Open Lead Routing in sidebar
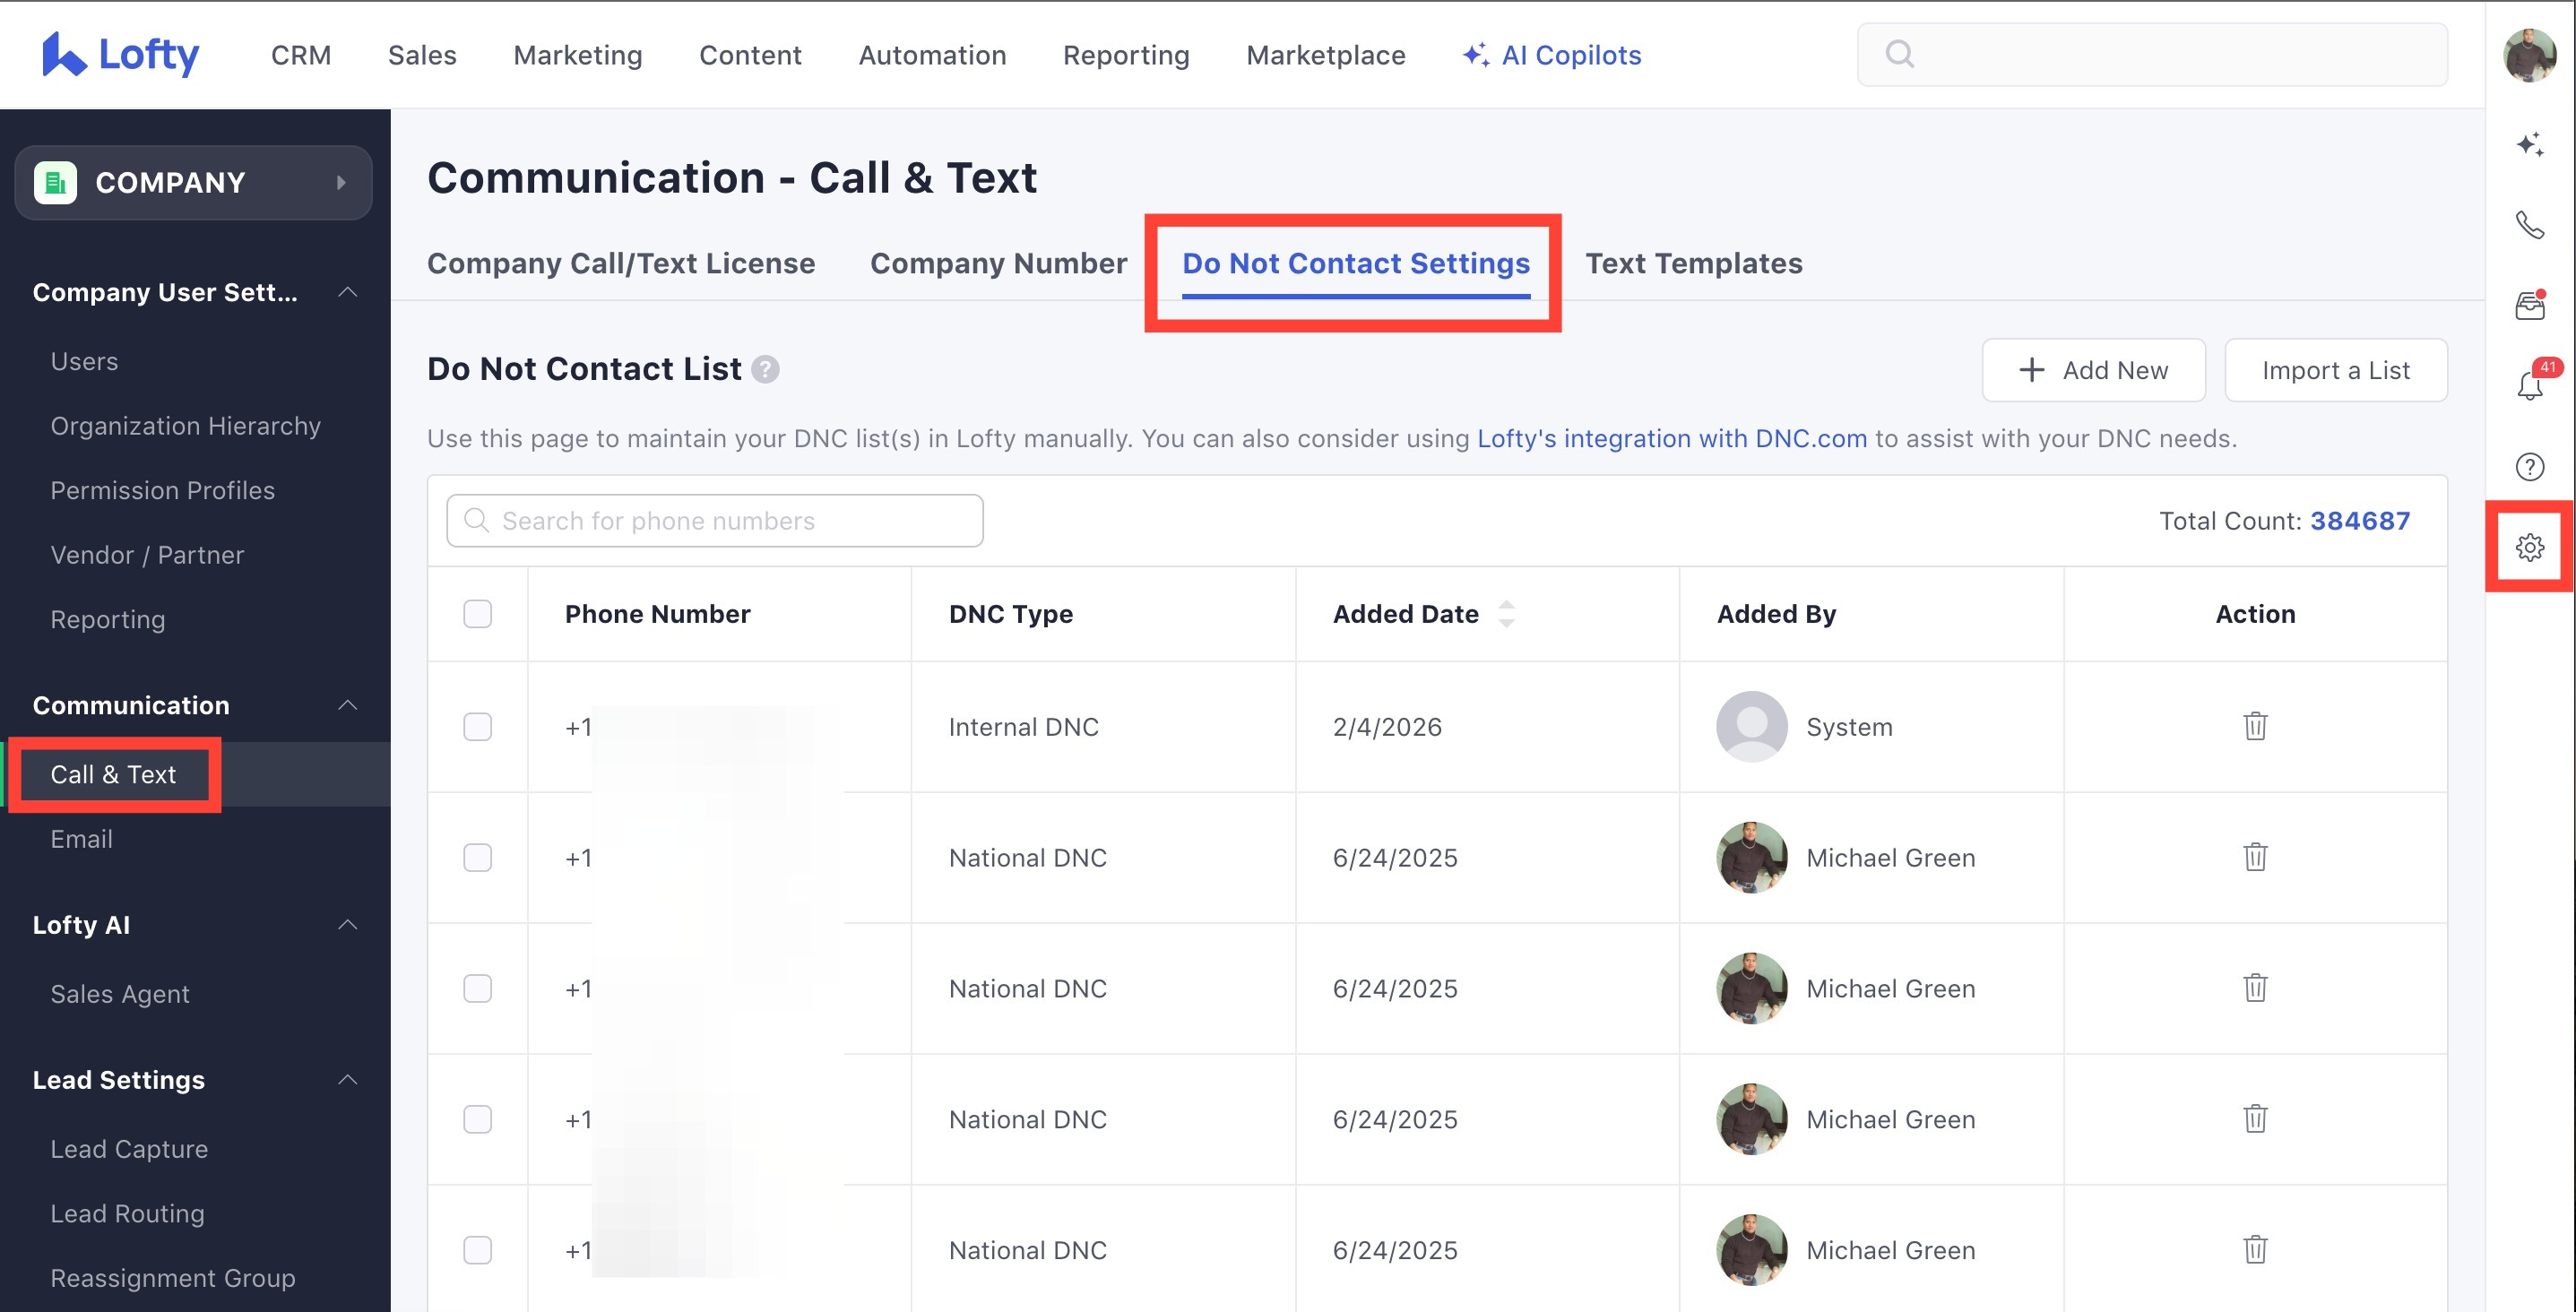Image resolution: width=2576 pixels, height=1312 pixels. [x=127, y=1213]
